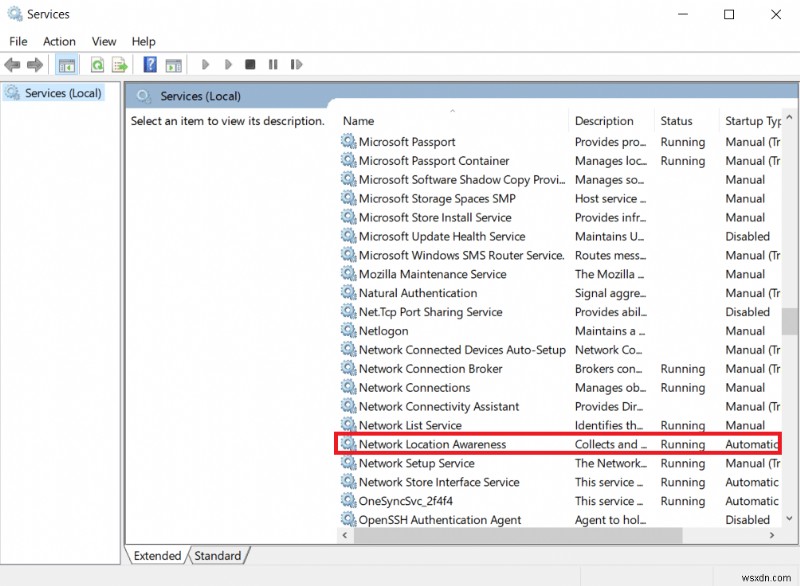The image size is (800, 586).
Task: Open Help using the question mark icon
Action: tap(149, 64)
